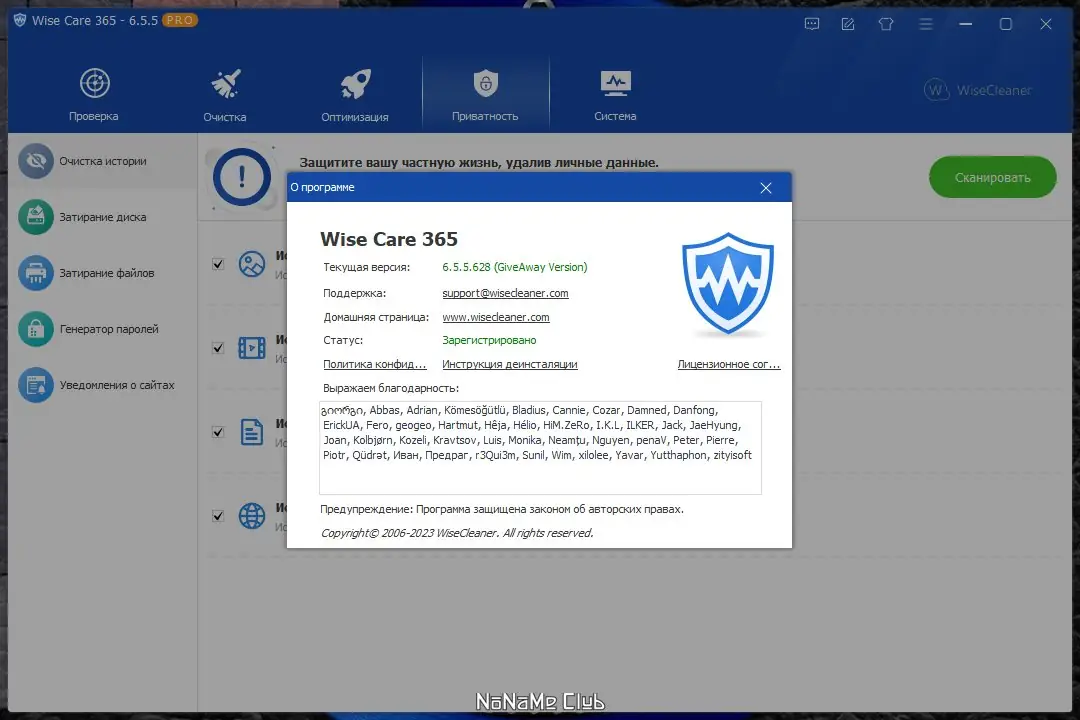1080x720 pixels.
Task: Open the Система tab
Action: [615, 94]
